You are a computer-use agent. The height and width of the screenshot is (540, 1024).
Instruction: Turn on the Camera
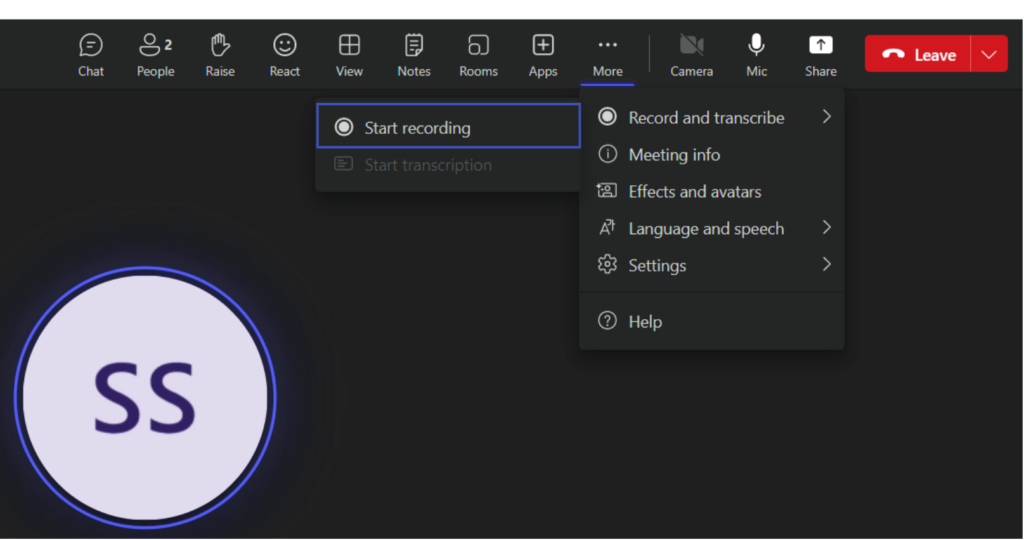point(692,55)
